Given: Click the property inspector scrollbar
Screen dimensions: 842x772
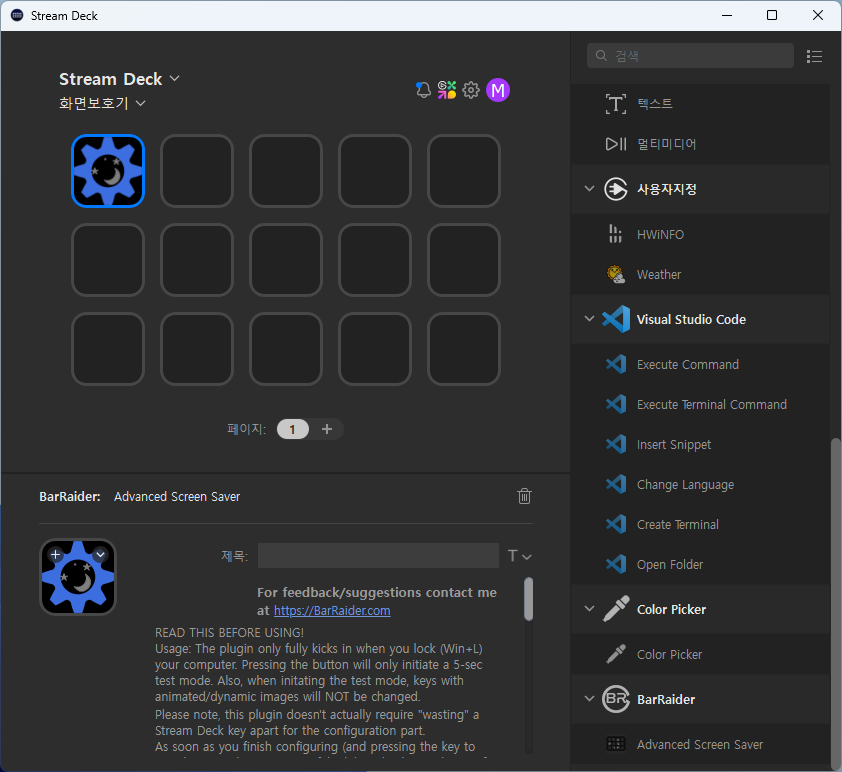Looking at the screenshot, I should coord(529,599).
